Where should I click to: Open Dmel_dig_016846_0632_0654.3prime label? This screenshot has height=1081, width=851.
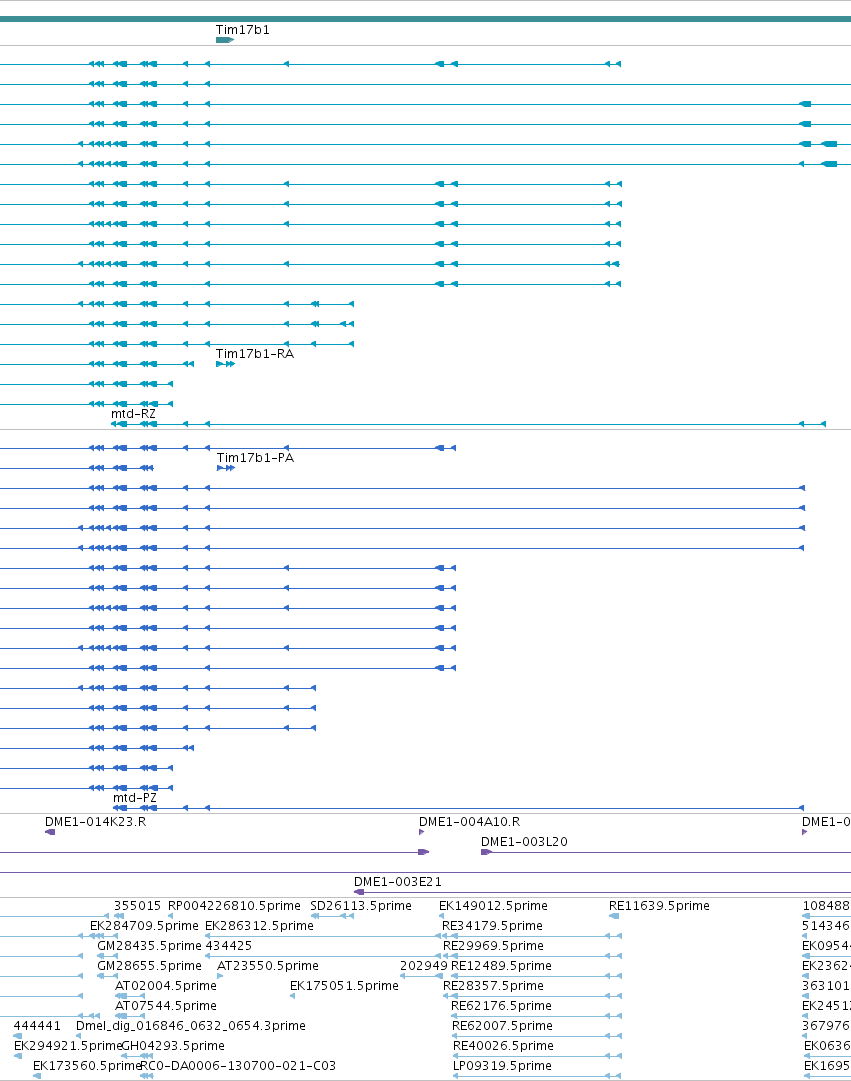[x=190, y=1026]
